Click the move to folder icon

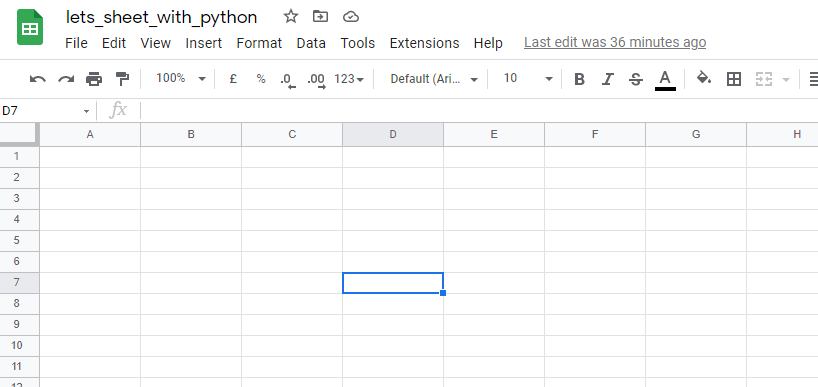pyautogui.click(x=320, y=17)
